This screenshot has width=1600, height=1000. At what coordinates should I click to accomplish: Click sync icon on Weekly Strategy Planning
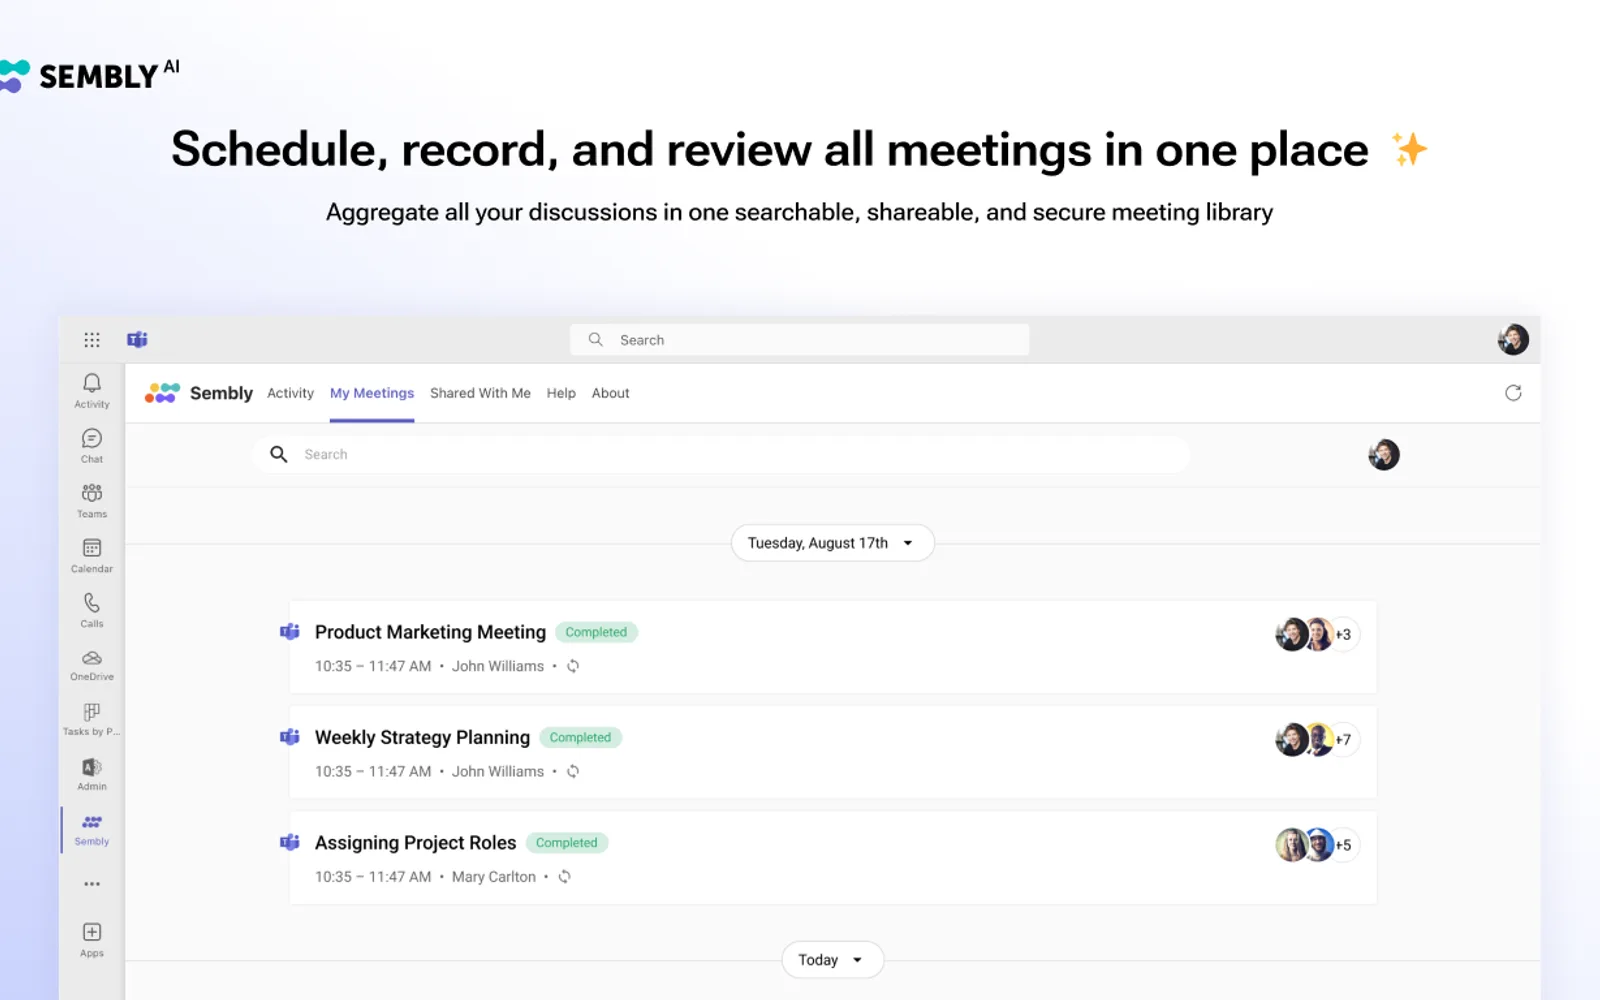pyautogui.click(x=573, y=771)
